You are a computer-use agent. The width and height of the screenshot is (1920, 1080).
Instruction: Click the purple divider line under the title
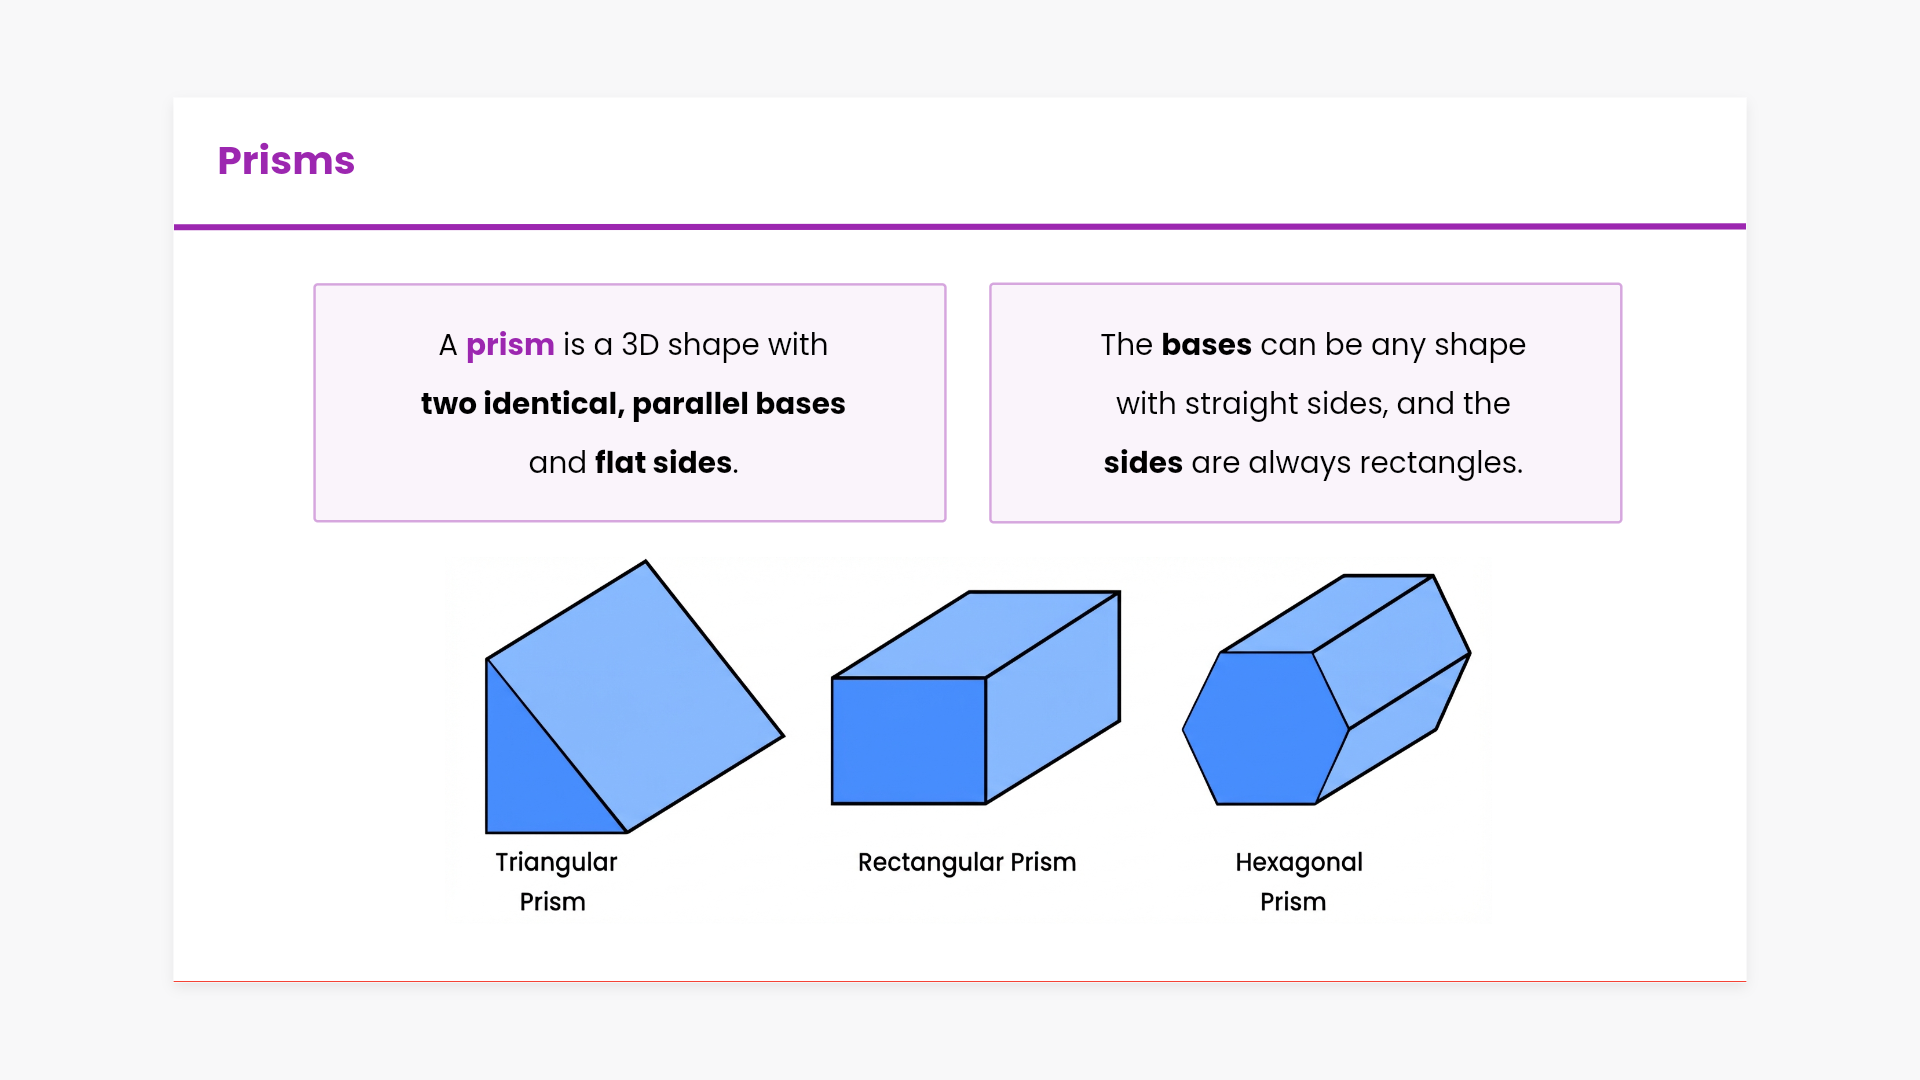point(960,227)
